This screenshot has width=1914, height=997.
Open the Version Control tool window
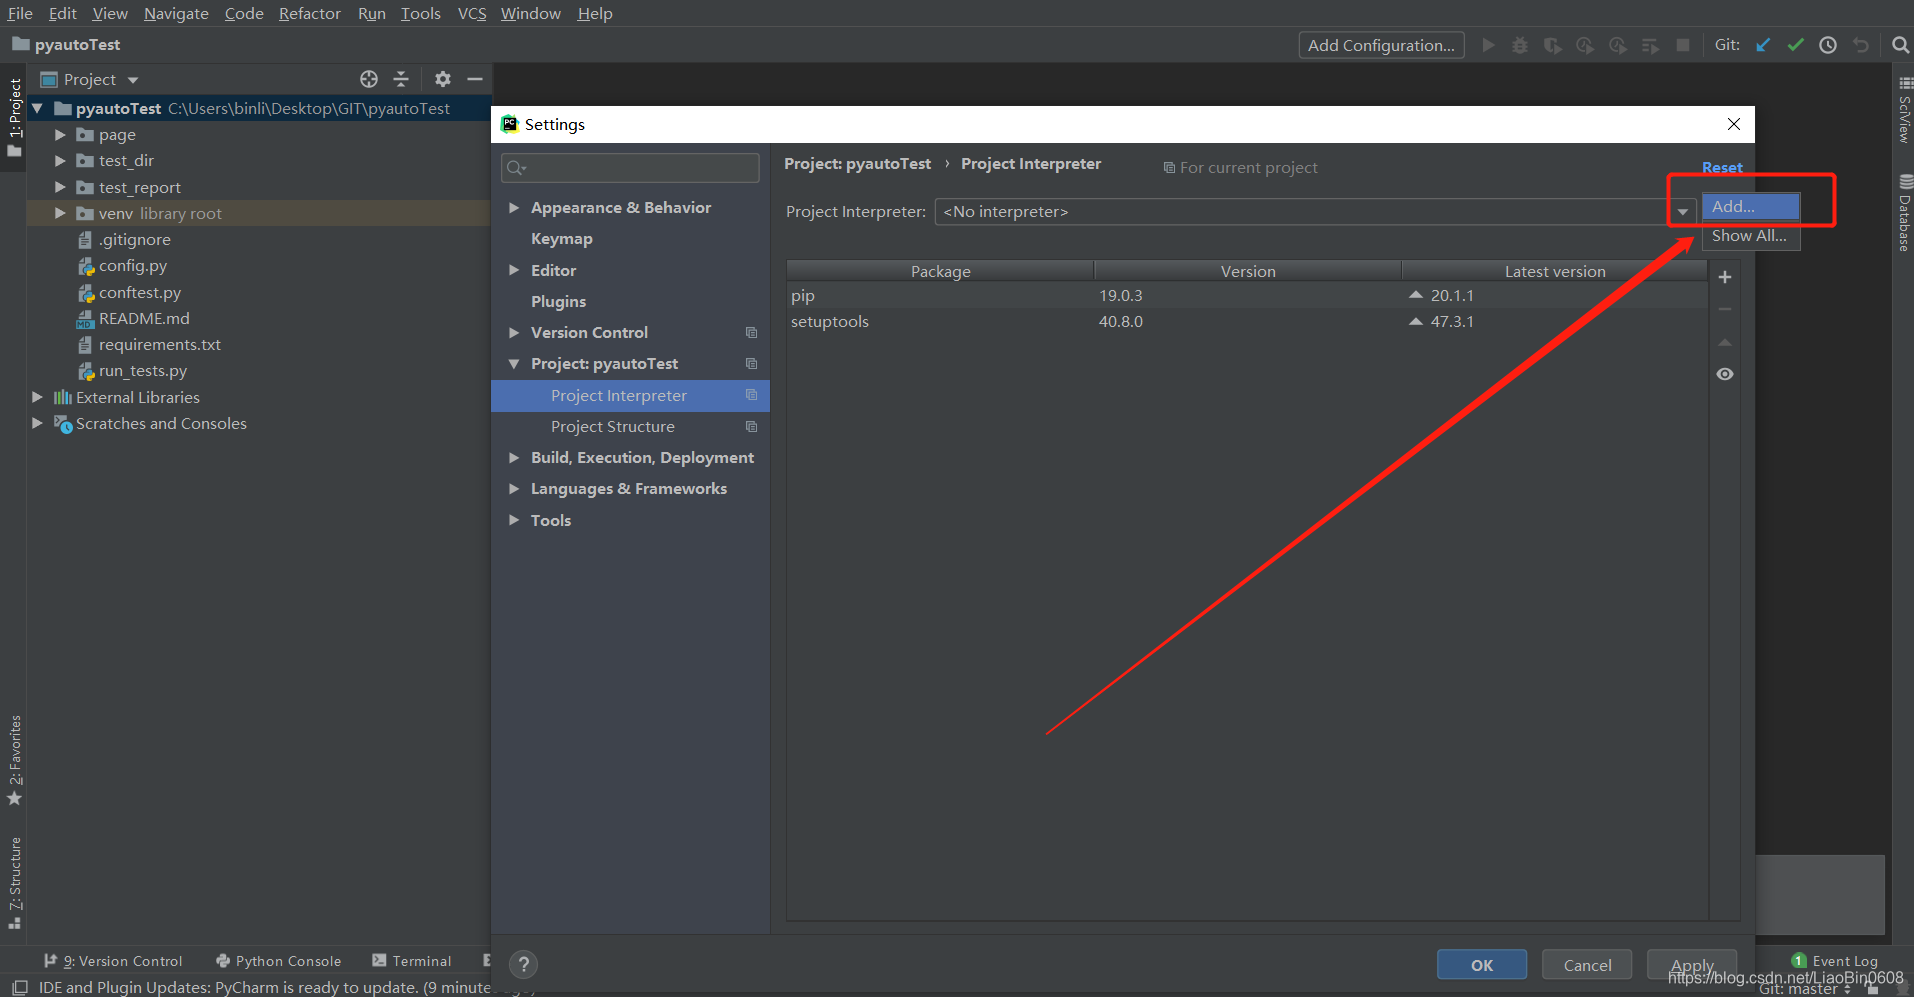coord(113,961)
